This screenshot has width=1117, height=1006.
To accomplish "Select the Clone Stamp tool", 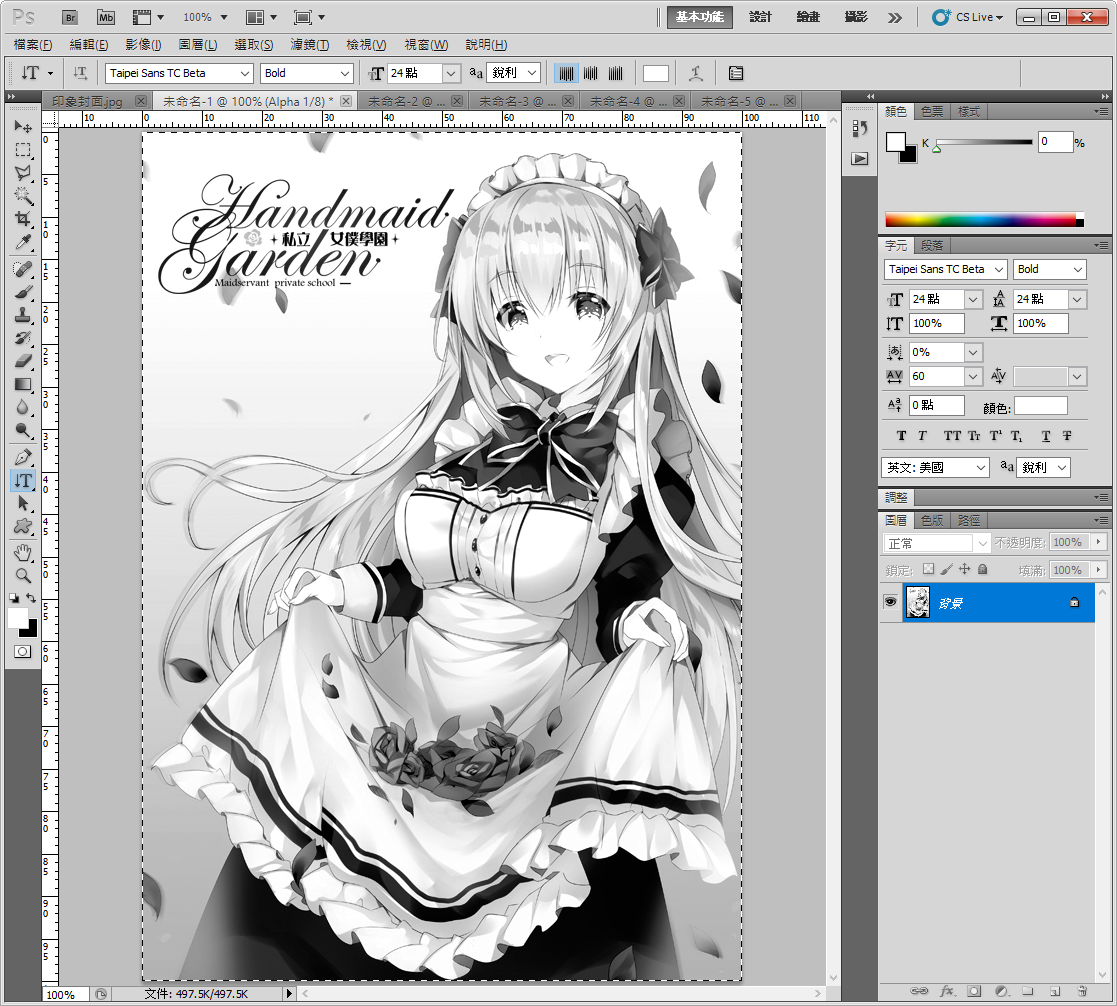I will coord(23,315).
